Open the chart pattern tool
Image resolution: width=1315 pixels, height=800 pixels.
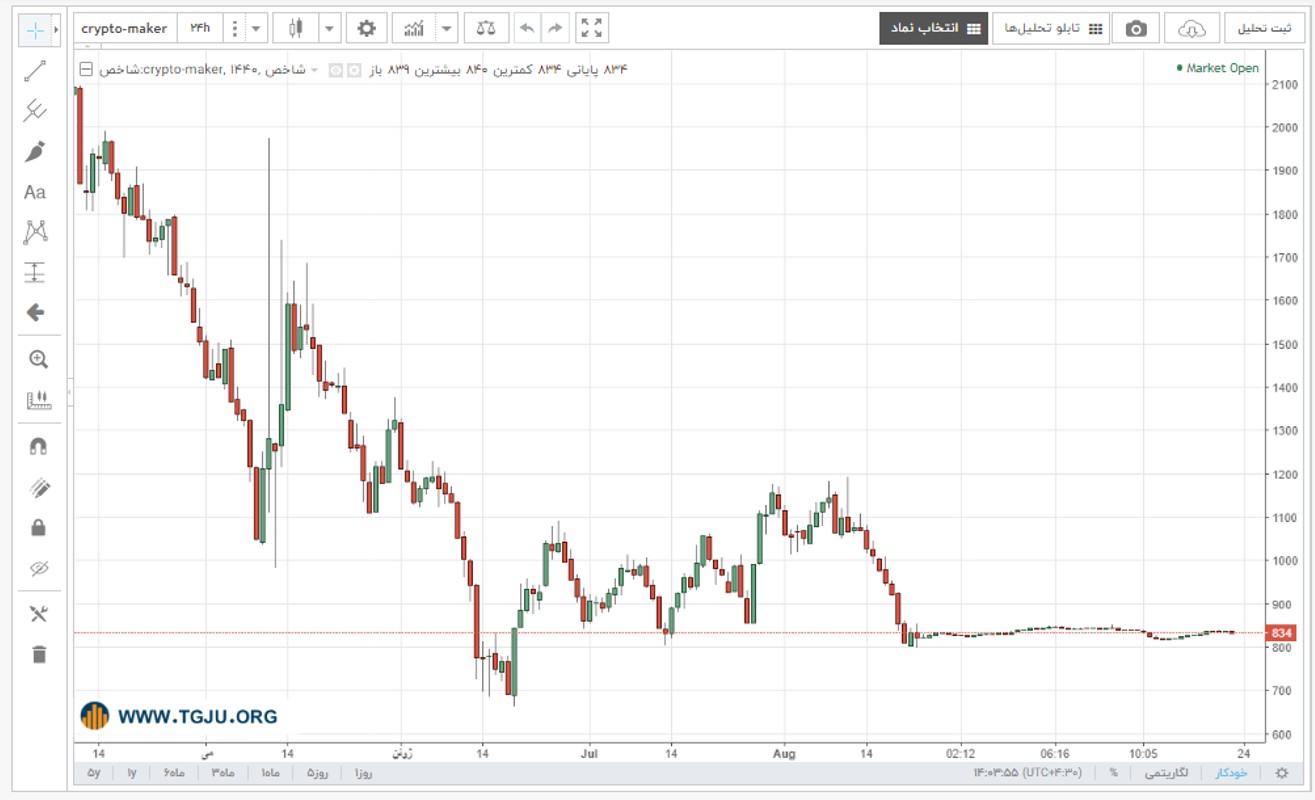coord(37,233)
